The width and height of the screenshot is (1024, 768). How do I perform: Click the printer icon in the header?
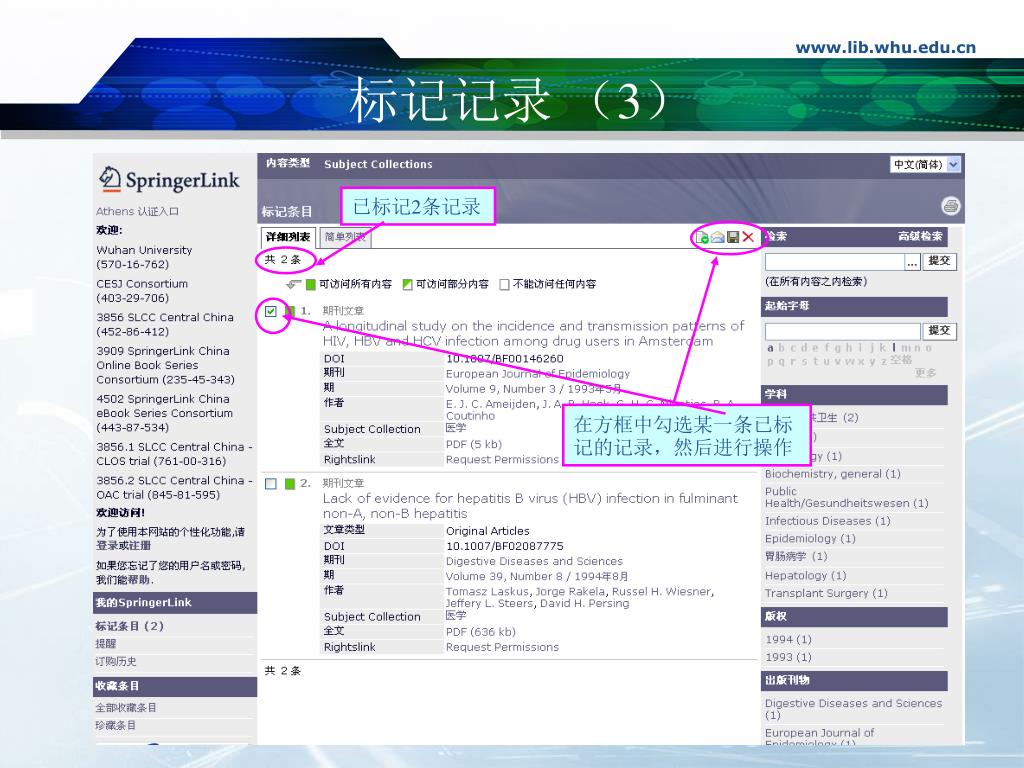click(950, 206)
